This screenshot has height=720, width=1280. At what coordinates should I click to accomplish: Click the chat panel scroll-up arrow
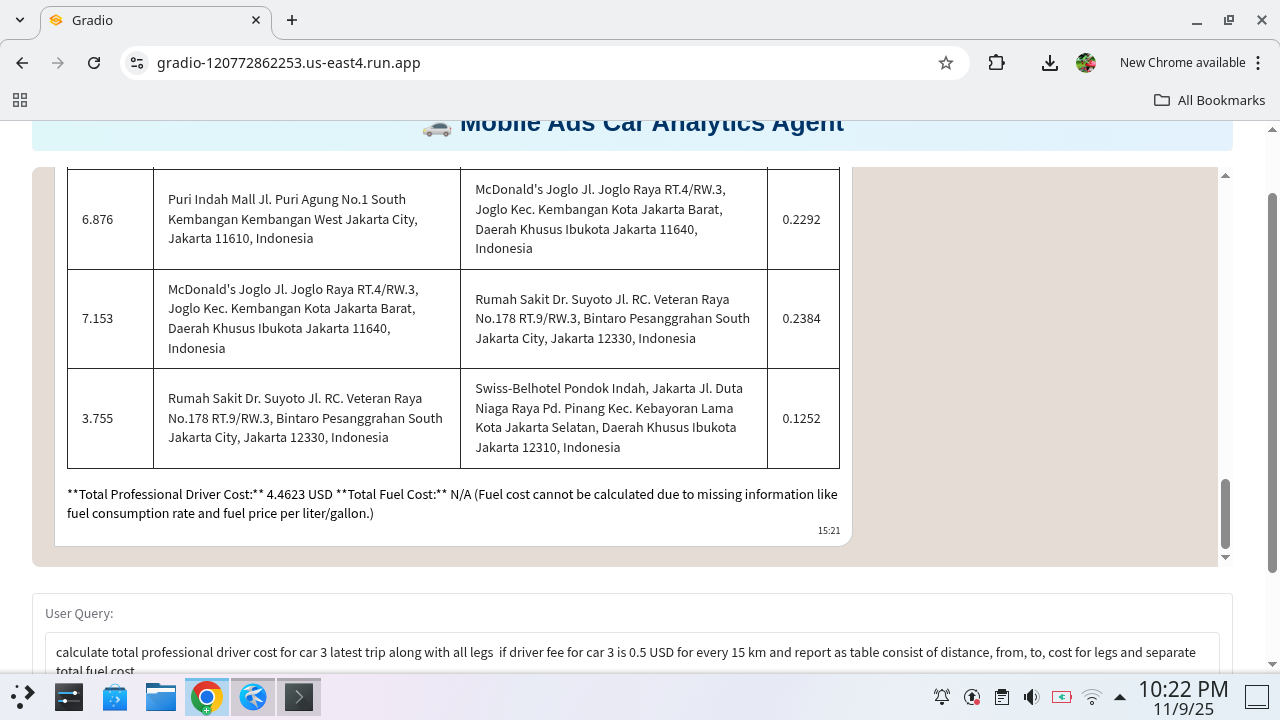point(1225,176)
